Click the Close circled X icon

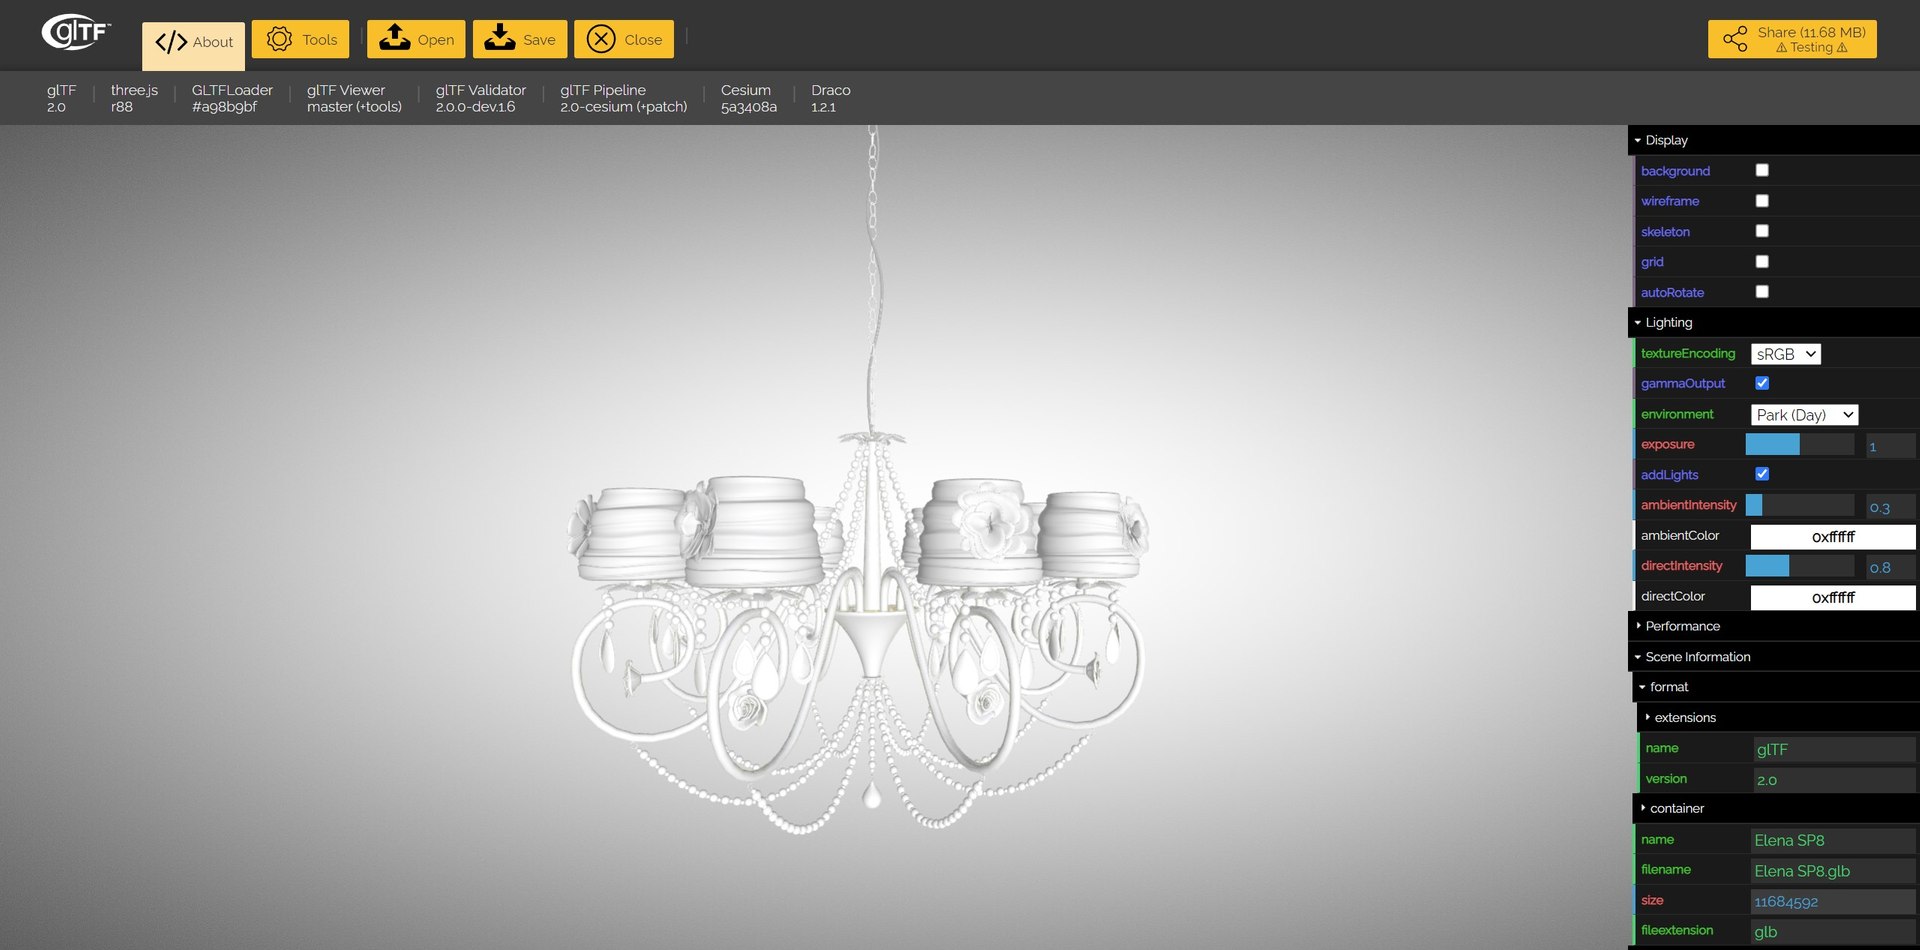(601, 39)
